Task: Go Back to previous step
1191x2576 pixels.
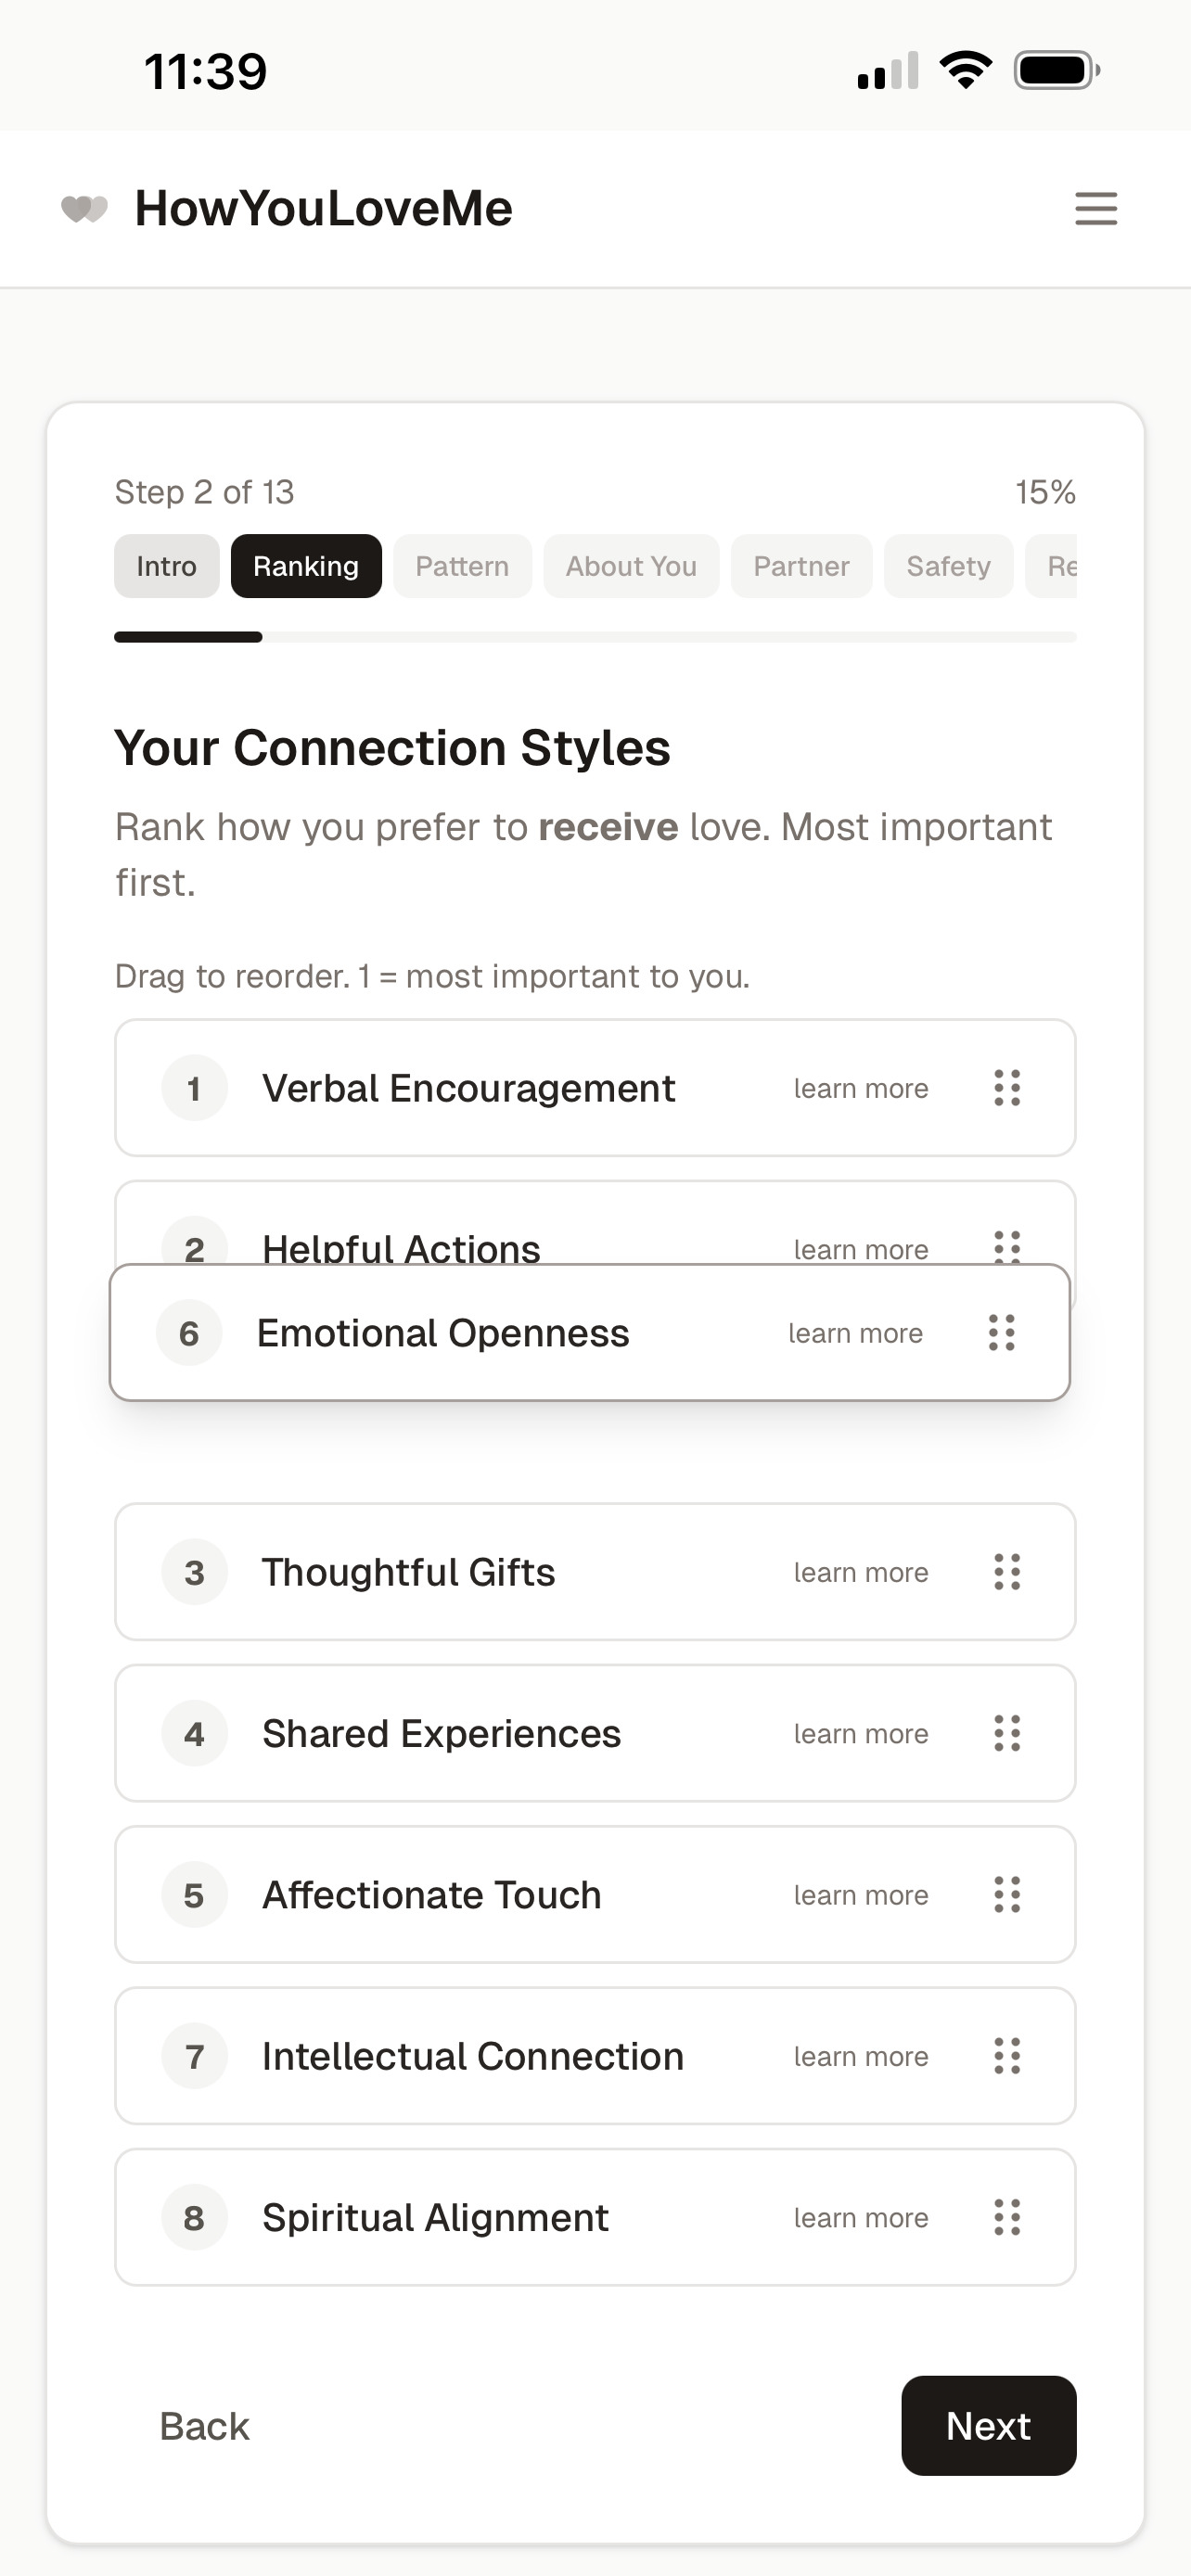Action: pos(204,2426)
